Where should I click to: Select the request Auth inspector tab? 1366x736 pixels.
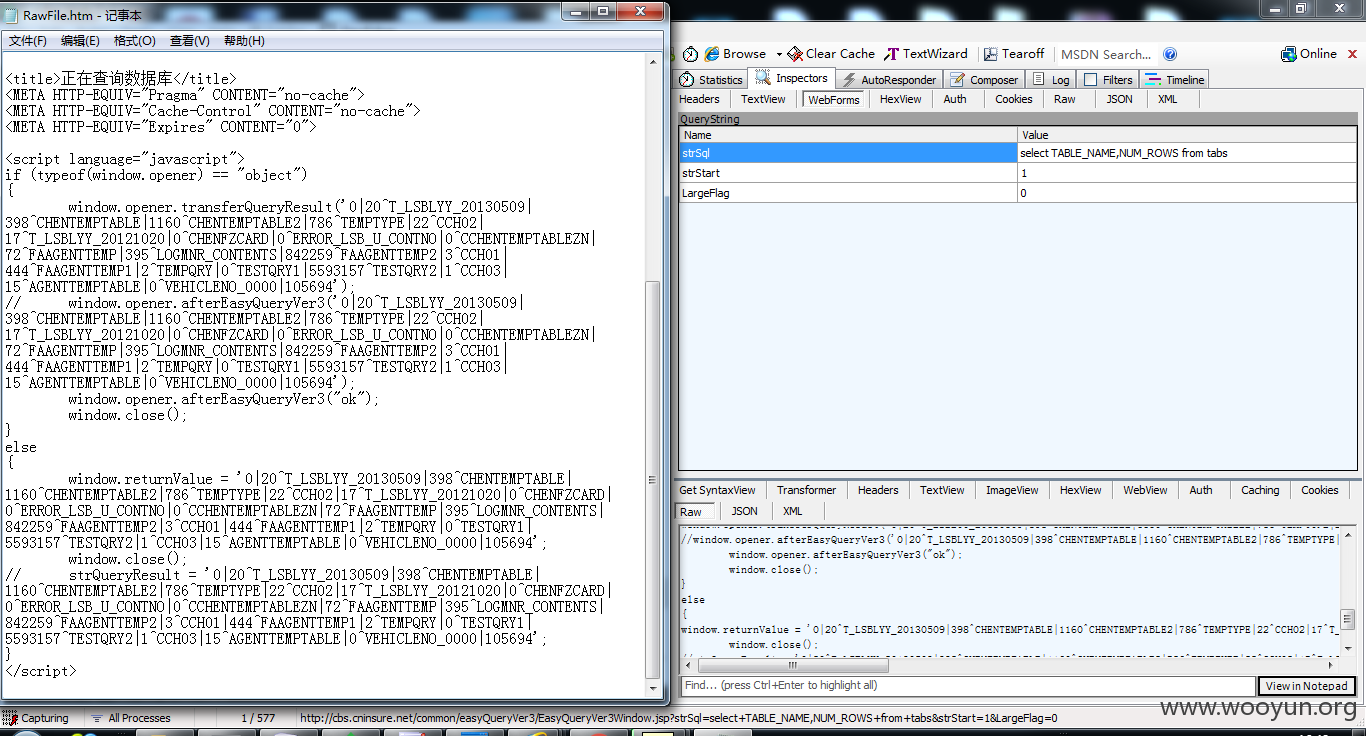coord(955,99)
